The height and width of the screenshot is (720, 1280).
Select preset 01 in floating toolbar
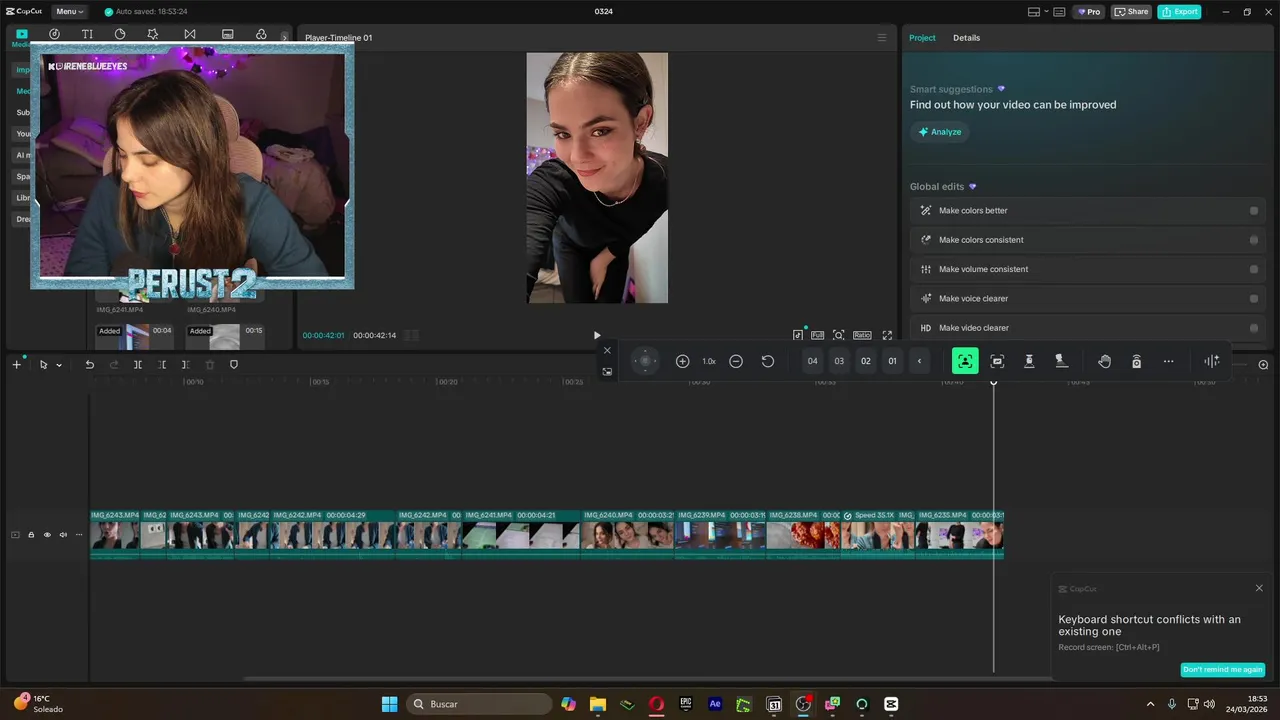(893, 361)
